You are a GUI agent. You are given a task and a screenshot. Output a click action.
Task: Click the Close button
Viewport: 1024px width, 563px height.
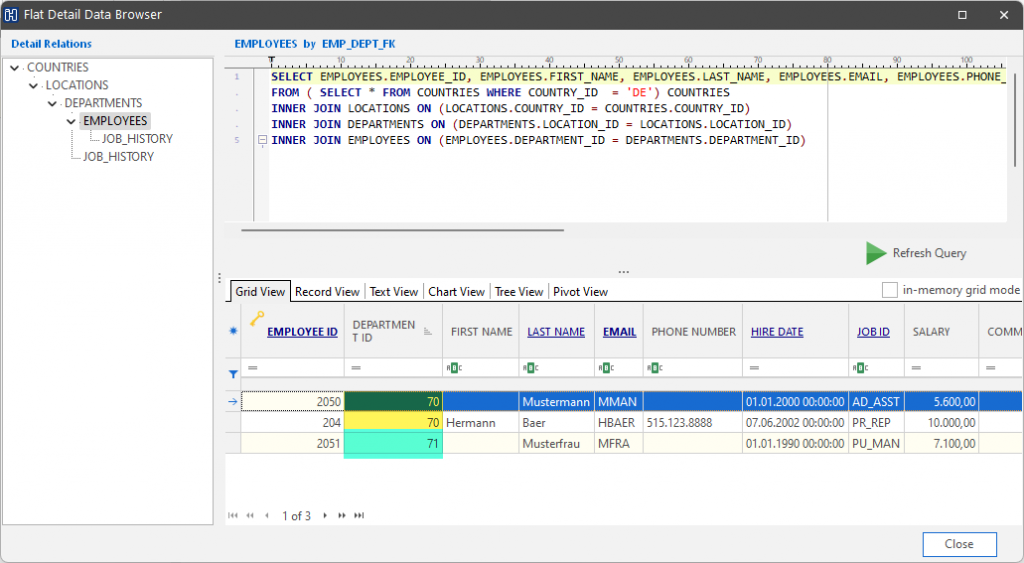point(959,544)
